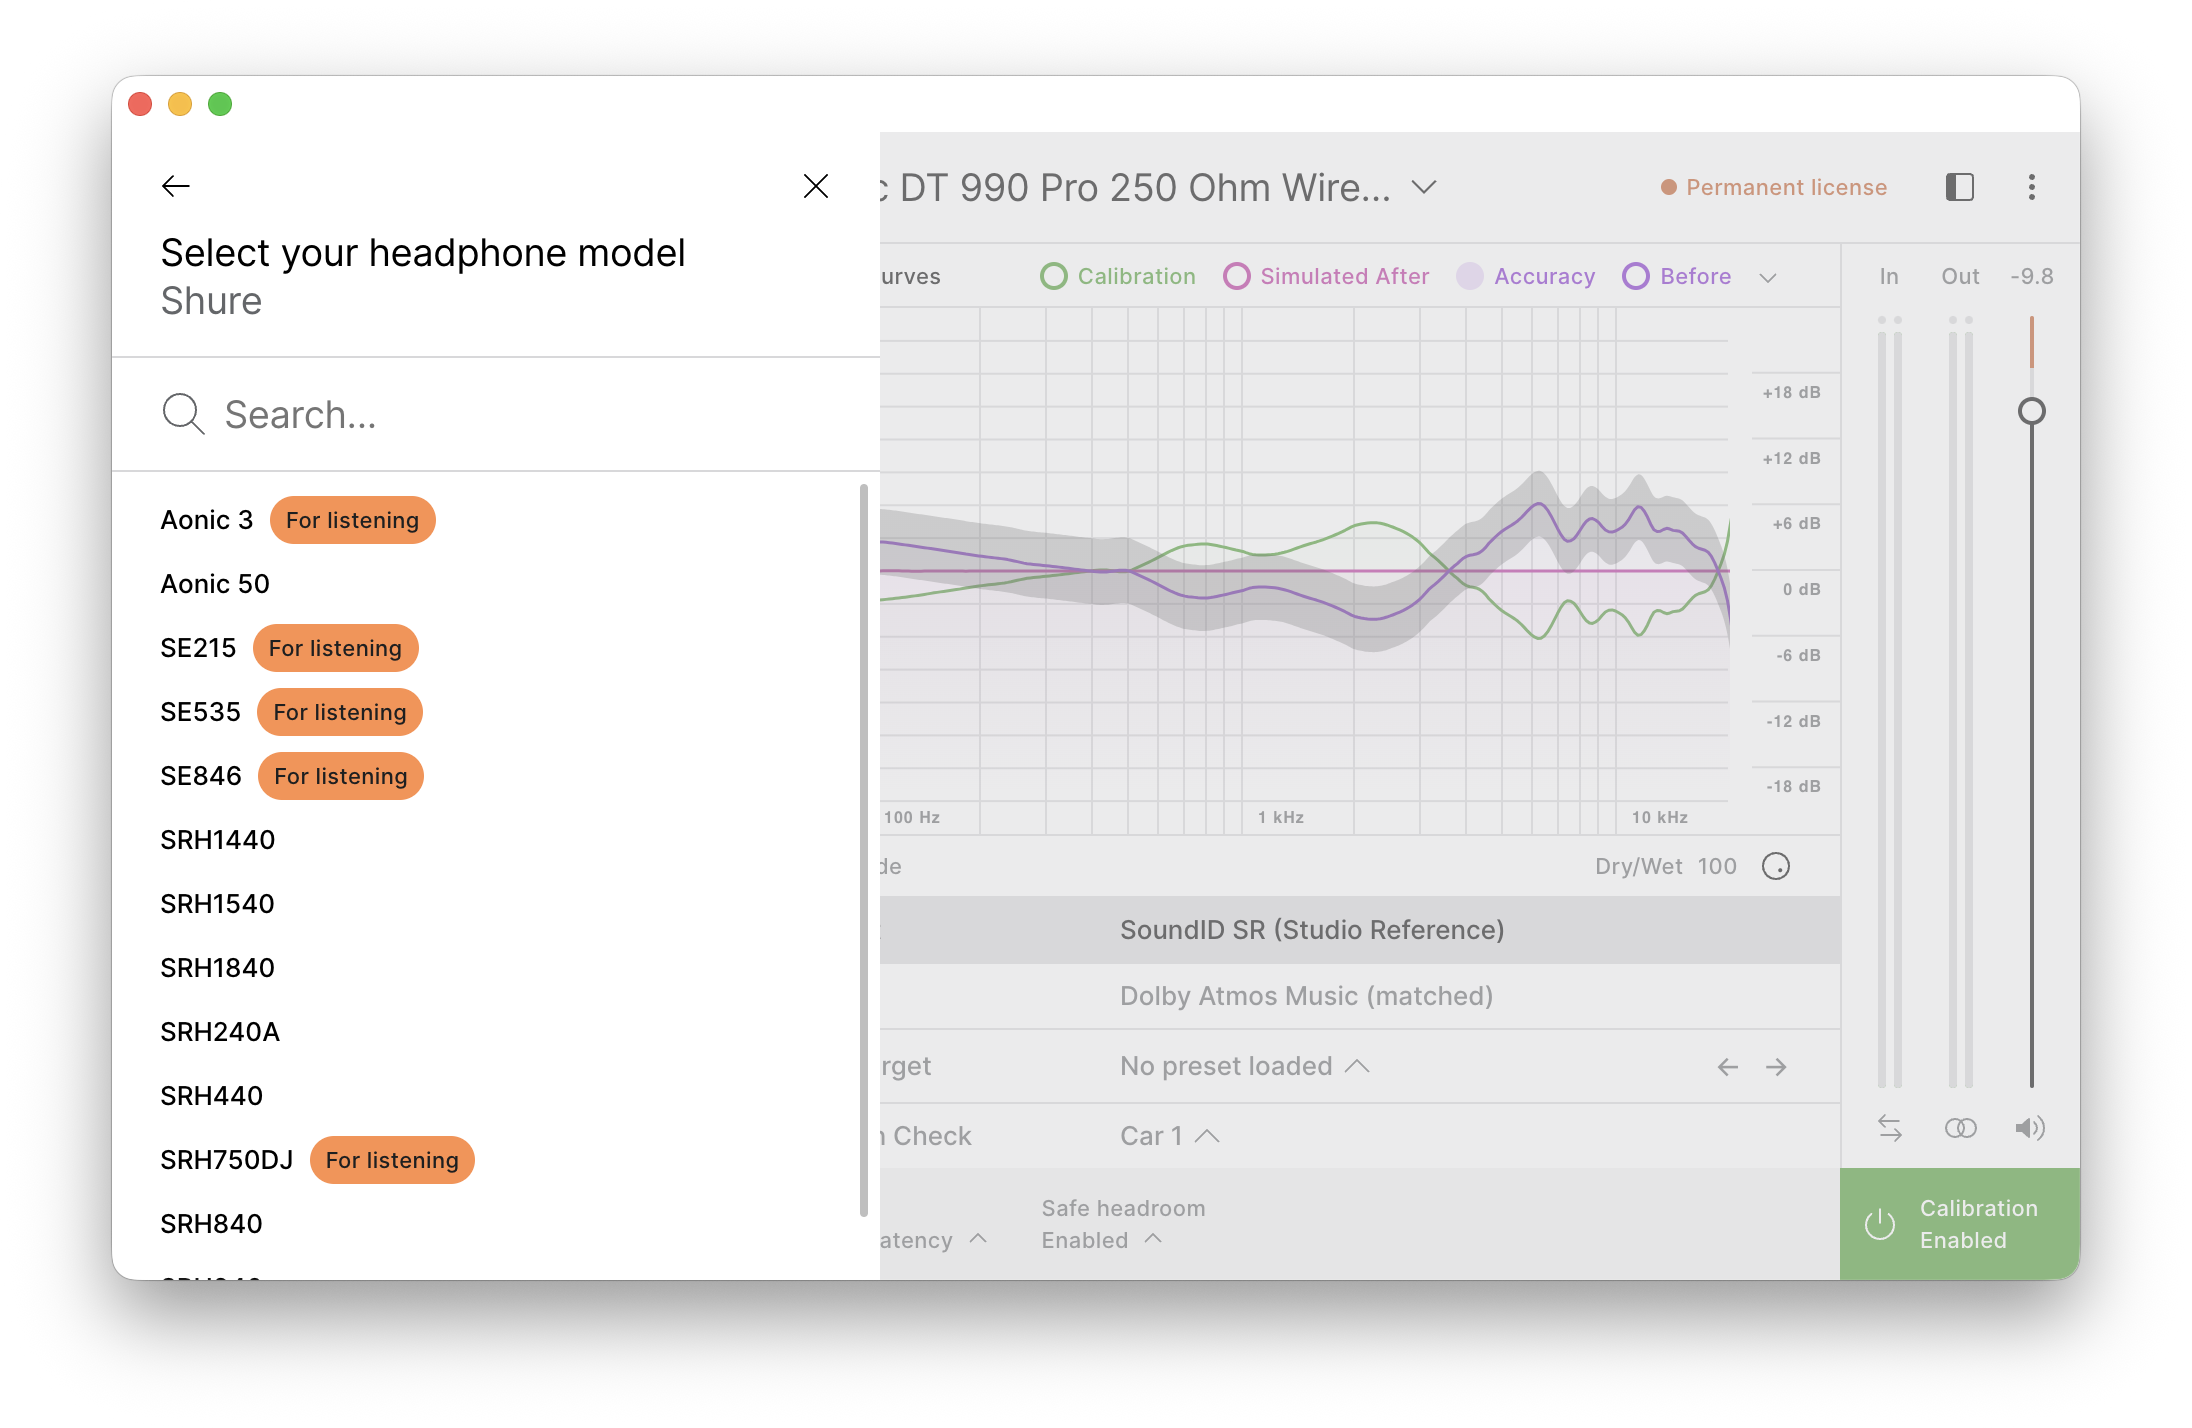Select SRH1540 from the list

tap(217, 904)
